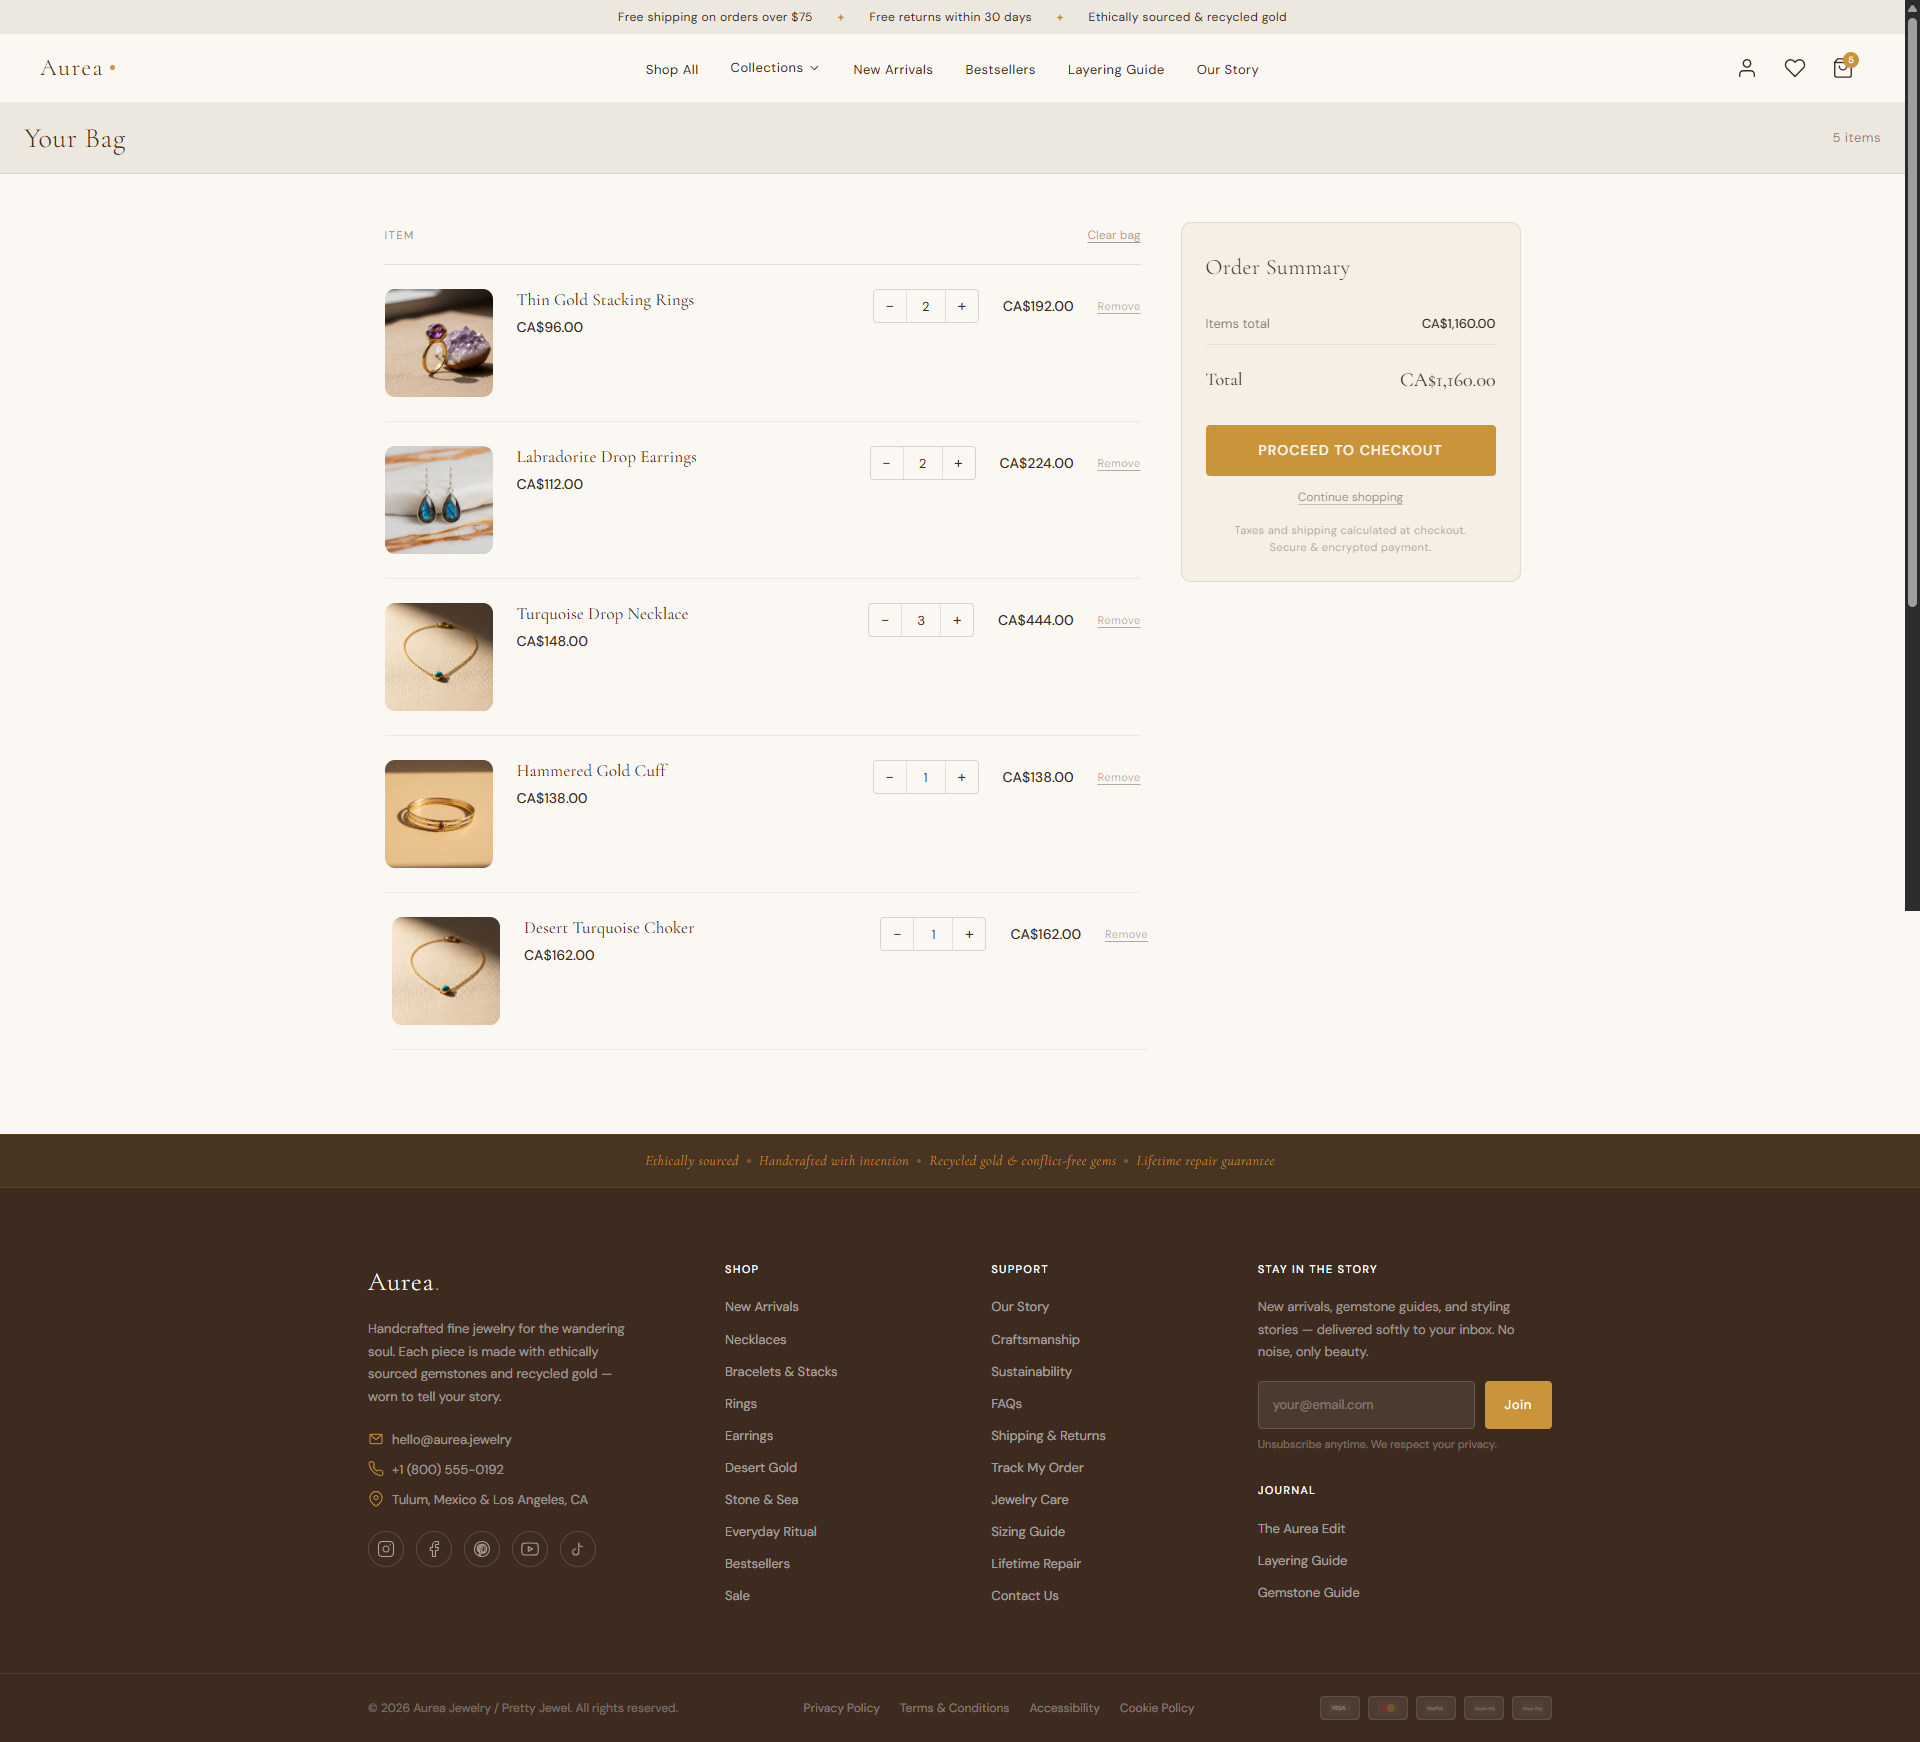Image resolution: width=1920 pixels, height=1742 pixels.
Task: Decrease quantity of Labradorite Drop Earrings
Action: click(887, 463)
